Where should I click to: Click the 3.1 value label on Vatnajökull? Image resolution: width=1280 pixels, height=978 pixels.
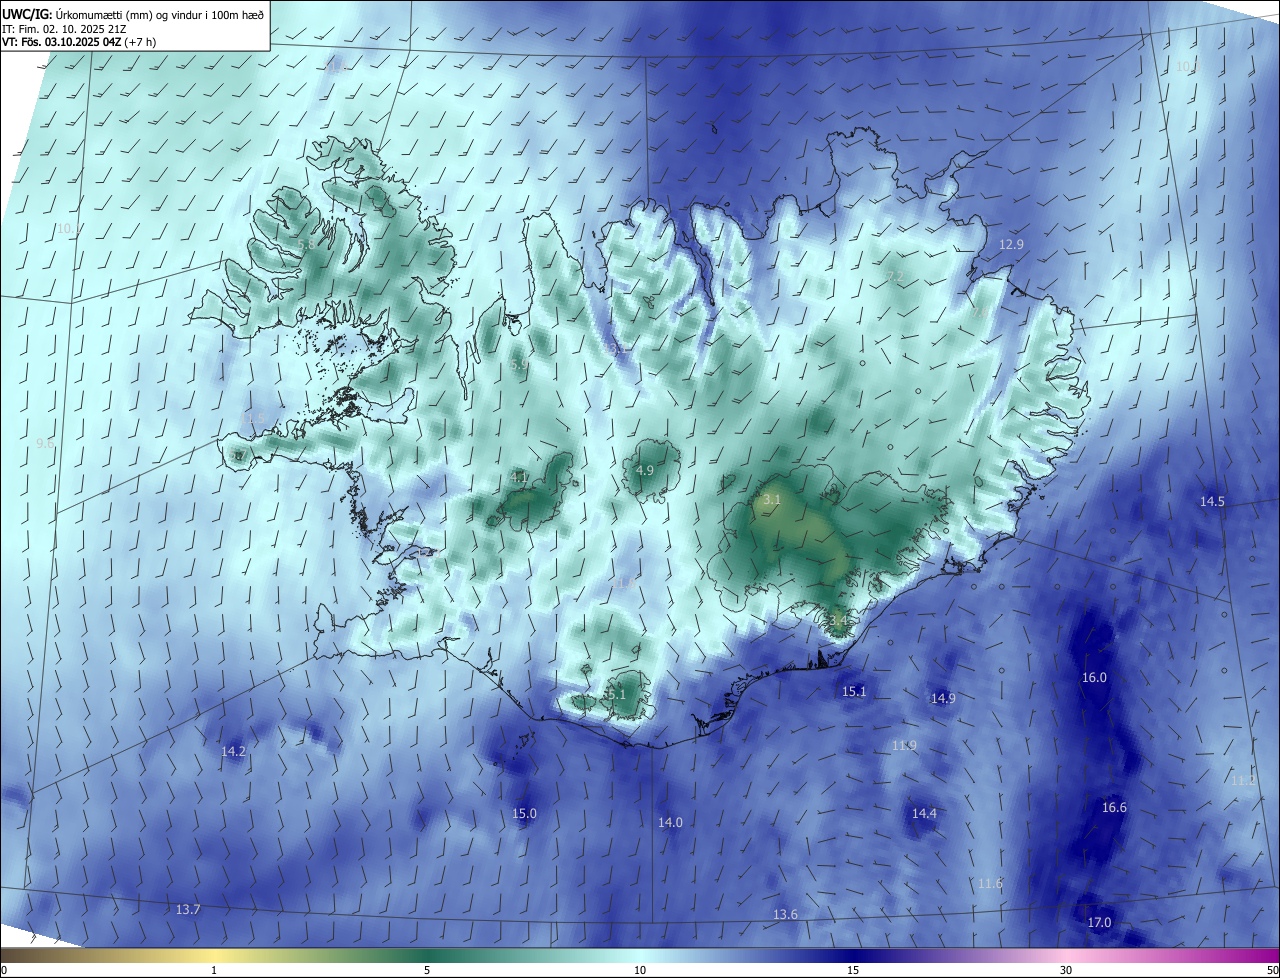(771, 498)
